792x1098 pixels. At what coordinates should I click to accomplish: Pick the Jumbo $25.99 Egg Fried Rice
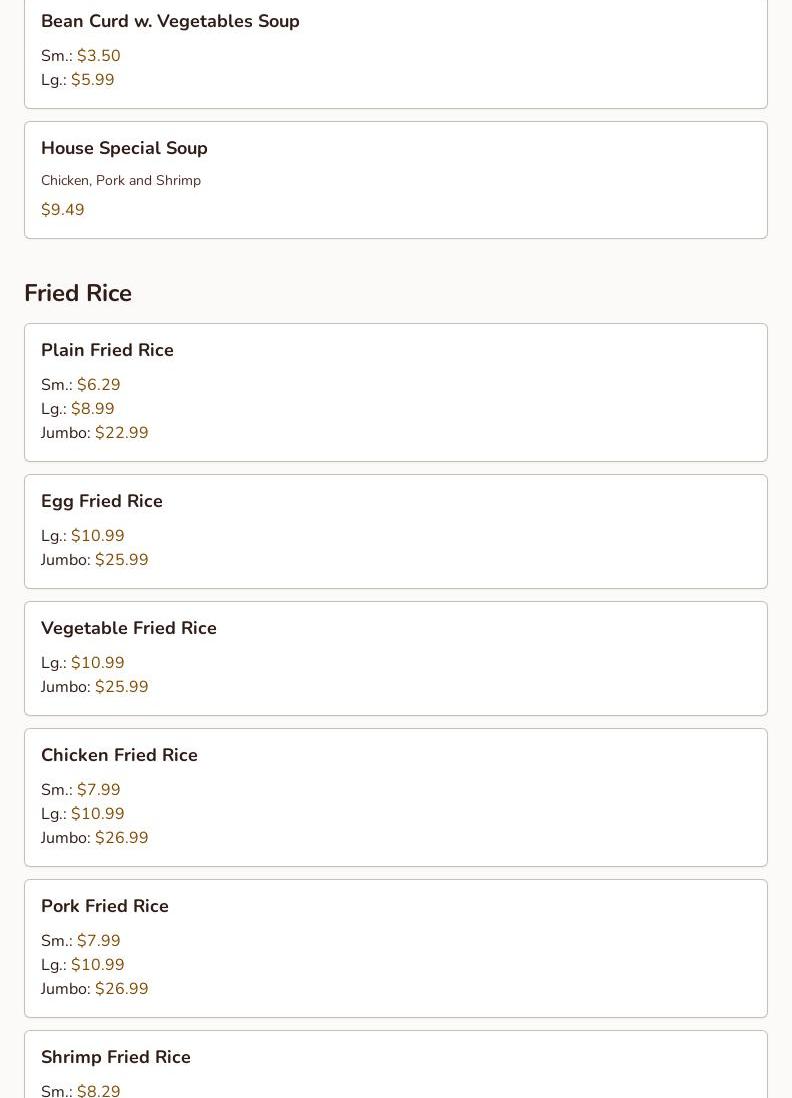point(121,560)
